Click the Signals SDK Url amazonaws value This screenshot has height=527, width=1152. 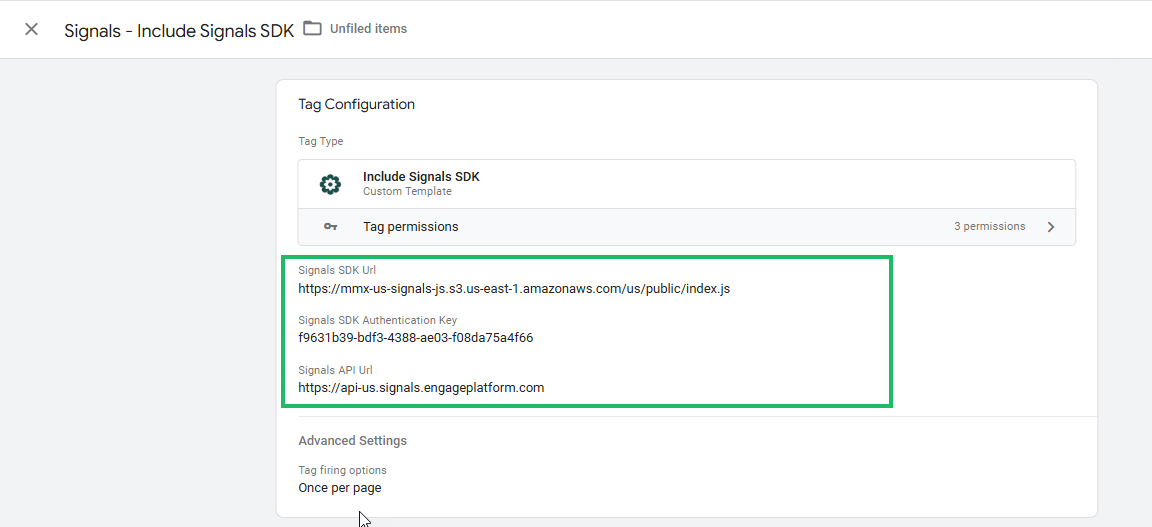514,289
